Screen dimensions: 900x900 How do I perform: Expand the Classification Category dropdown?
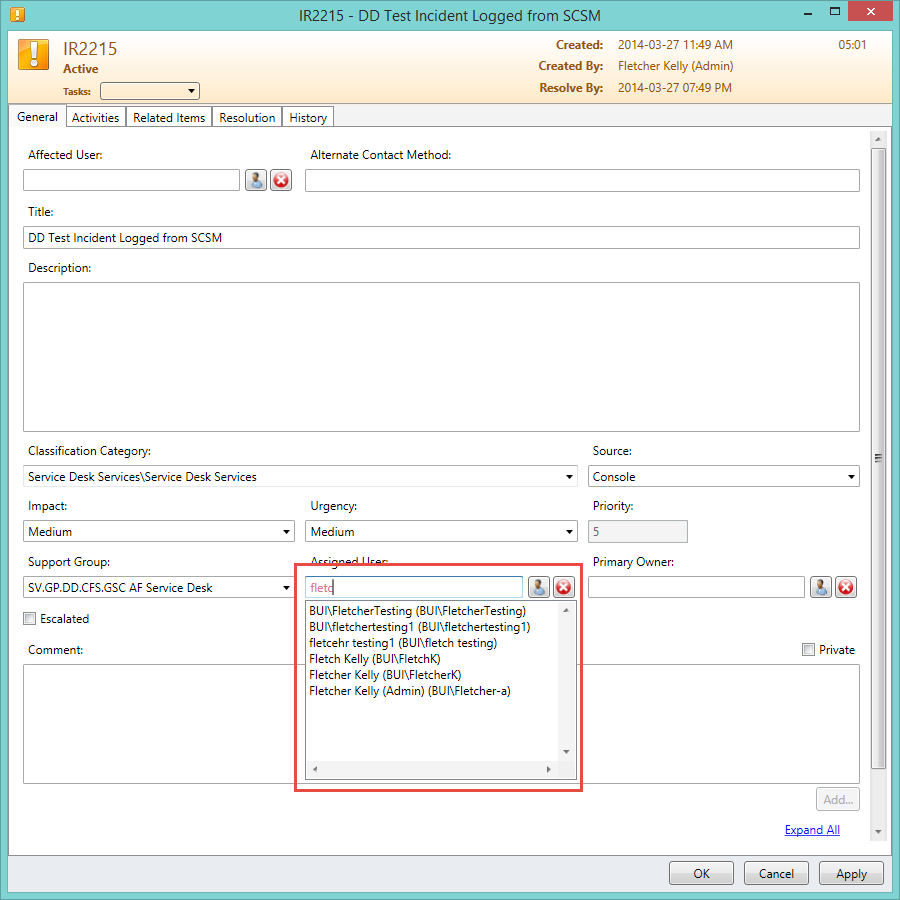[570, 477]
